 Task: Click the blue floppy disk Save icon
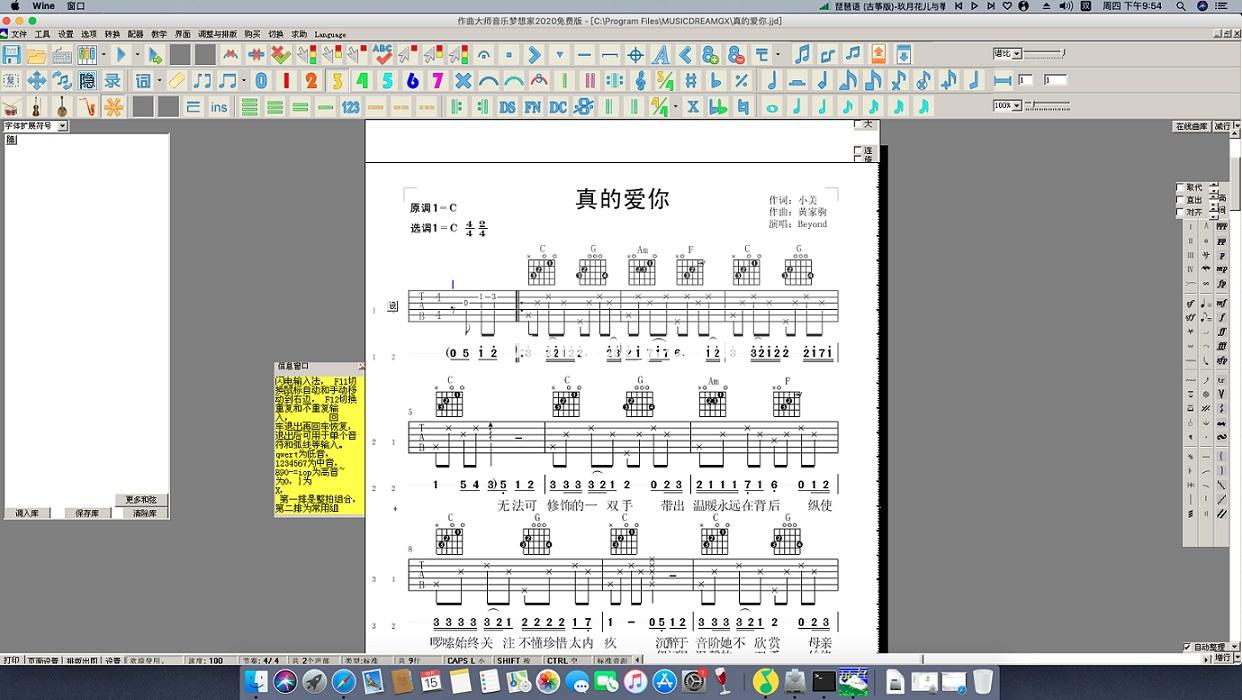point(11,54)
